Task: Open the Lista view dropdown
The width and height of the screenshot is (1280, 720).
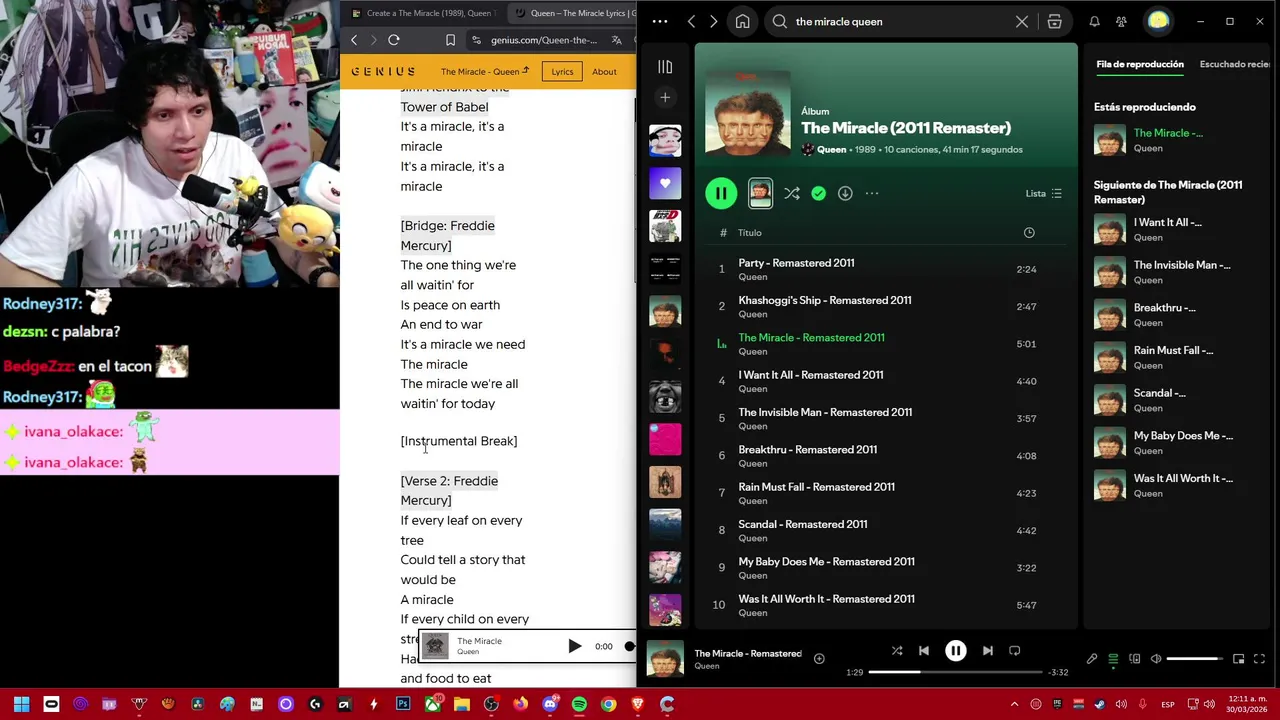Action: tap(1043, 194)
